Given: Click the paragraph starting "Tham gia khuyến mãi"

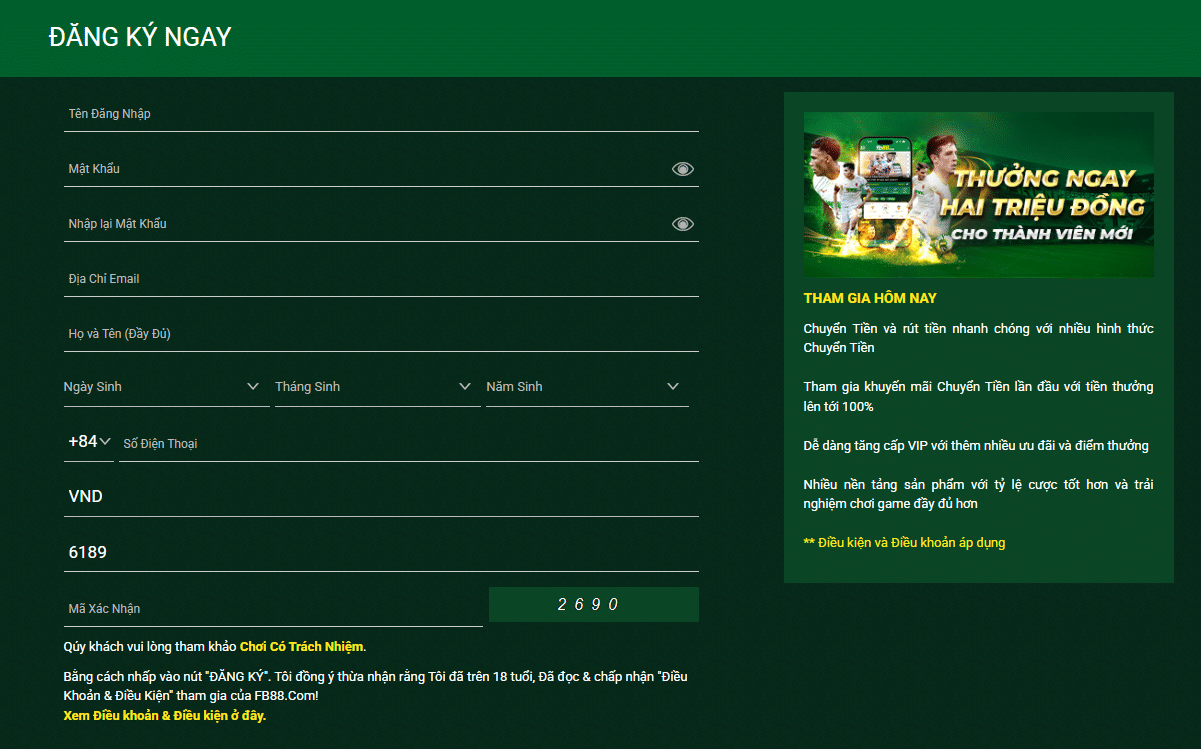Looking at the screenshot, I should (979, 396).
